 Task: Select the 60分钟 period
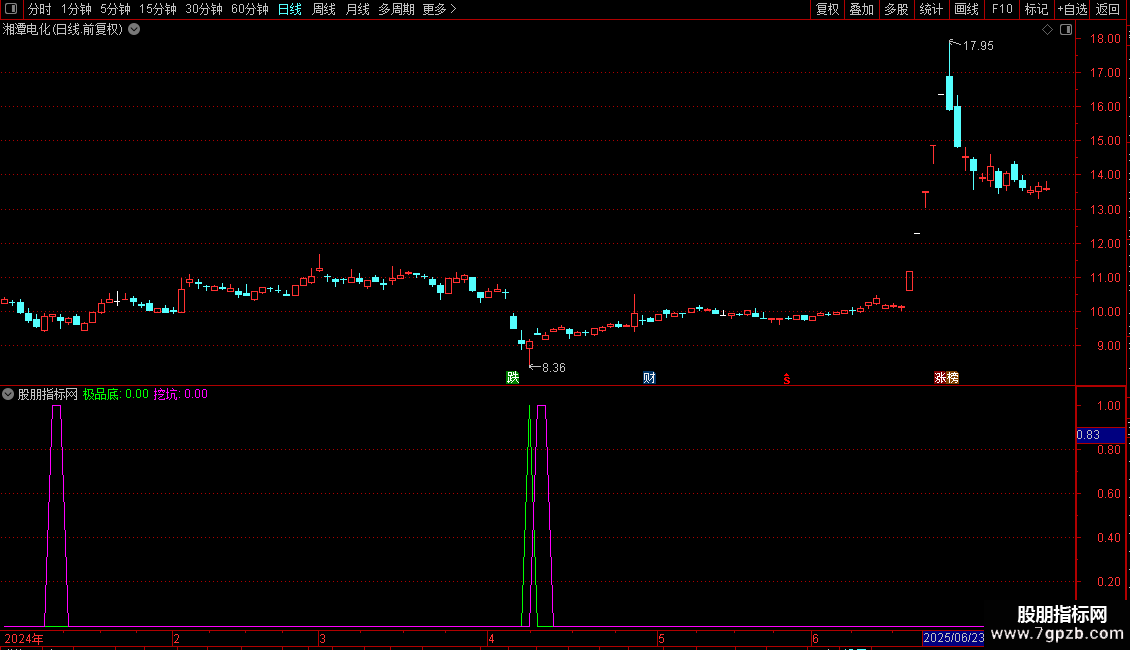pos(250,9)
